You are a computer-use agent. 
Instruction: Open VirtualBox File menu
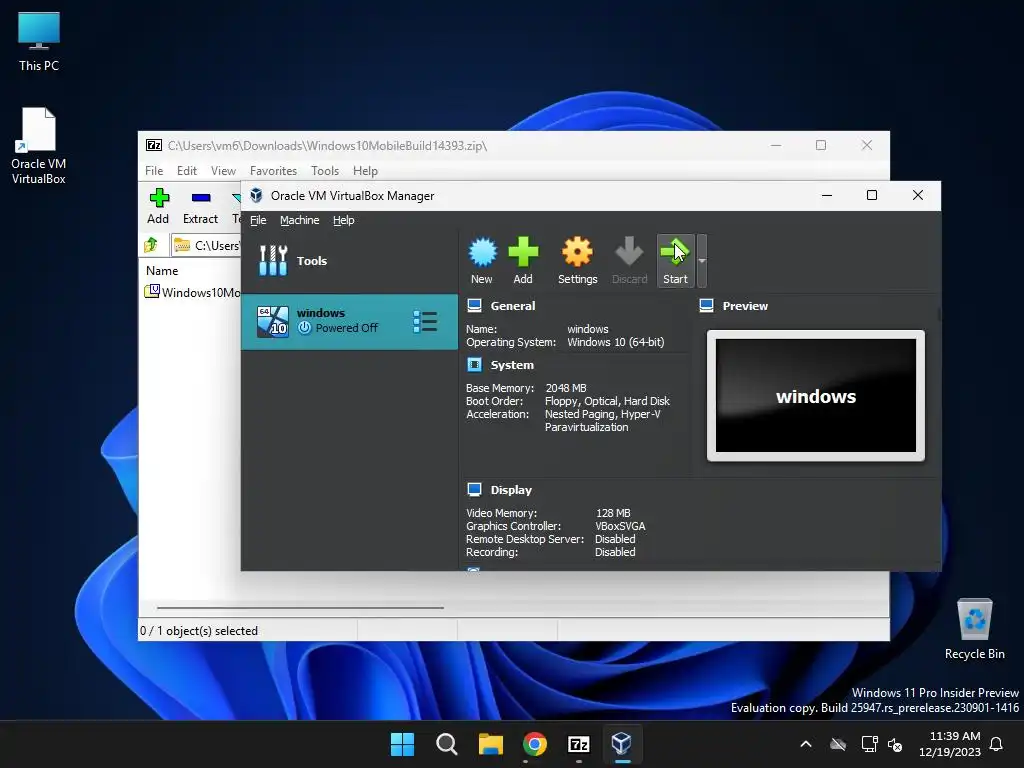[x=258, y=220]
